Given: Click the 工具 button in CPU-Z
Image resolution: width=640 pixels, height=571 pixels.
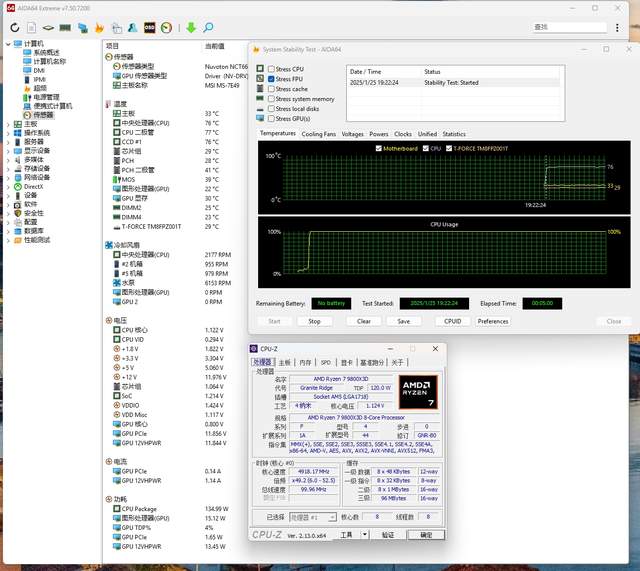Looking at the screenshot, I should [x=347, y=534].
